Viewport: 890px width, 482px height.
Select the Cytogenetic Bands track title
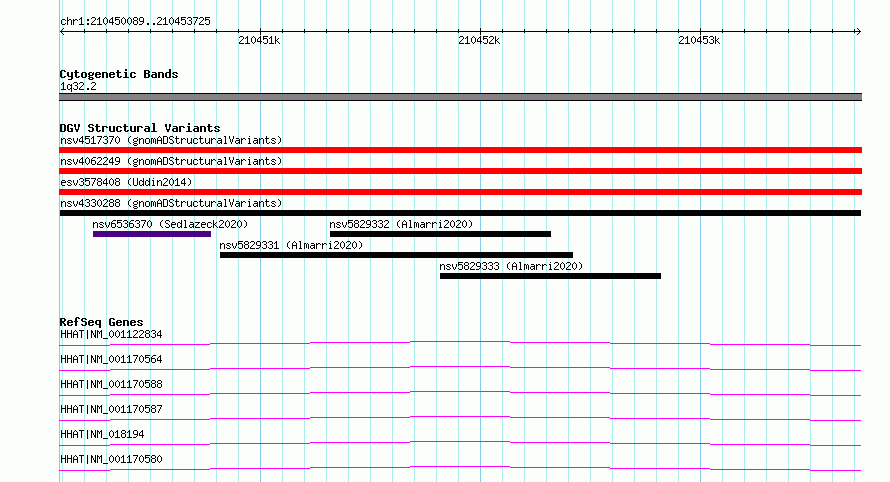click(x=119, y=74)
